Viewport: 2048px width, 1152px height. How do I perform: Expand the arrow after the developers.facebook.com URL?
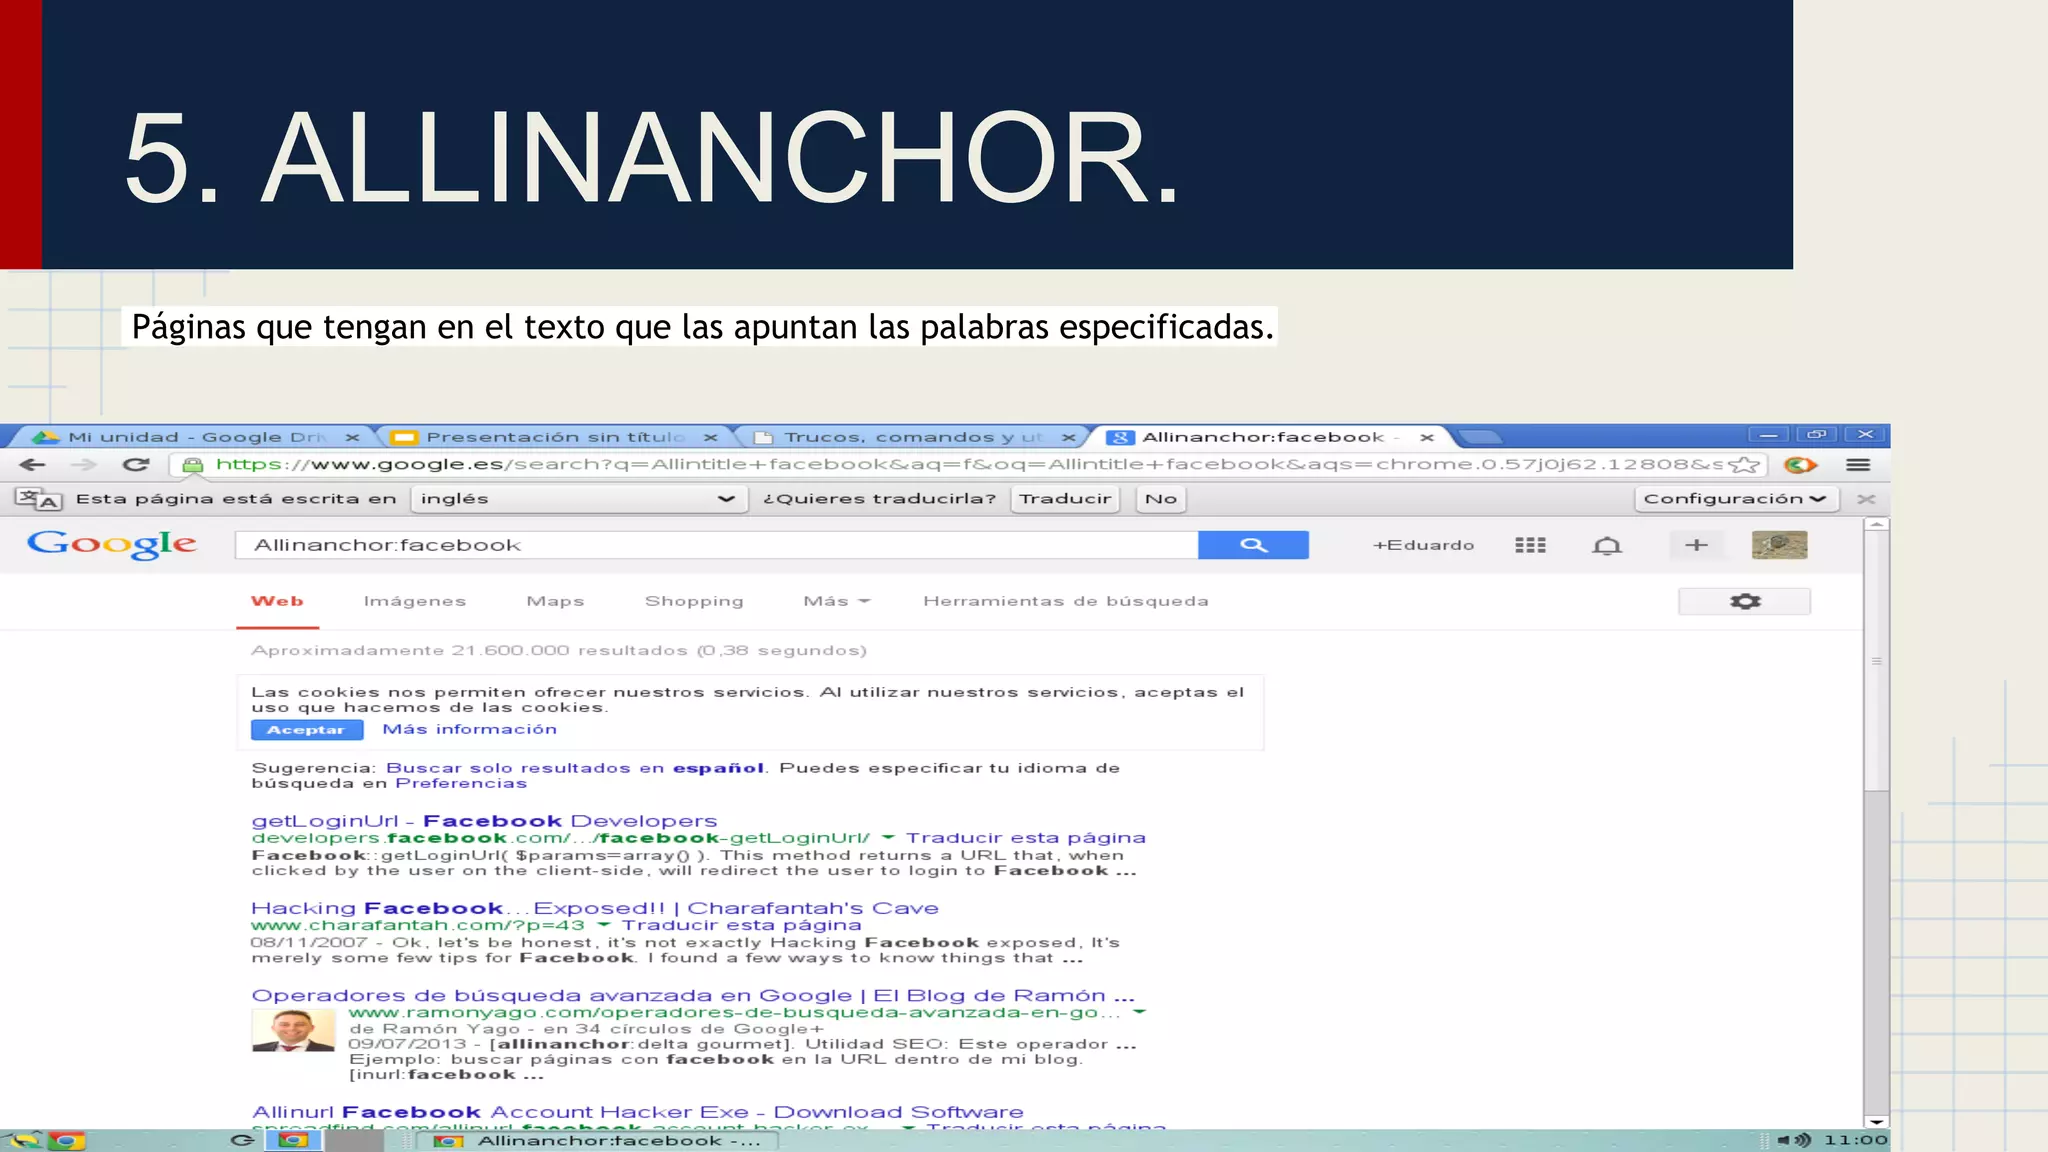click(887, 838)
